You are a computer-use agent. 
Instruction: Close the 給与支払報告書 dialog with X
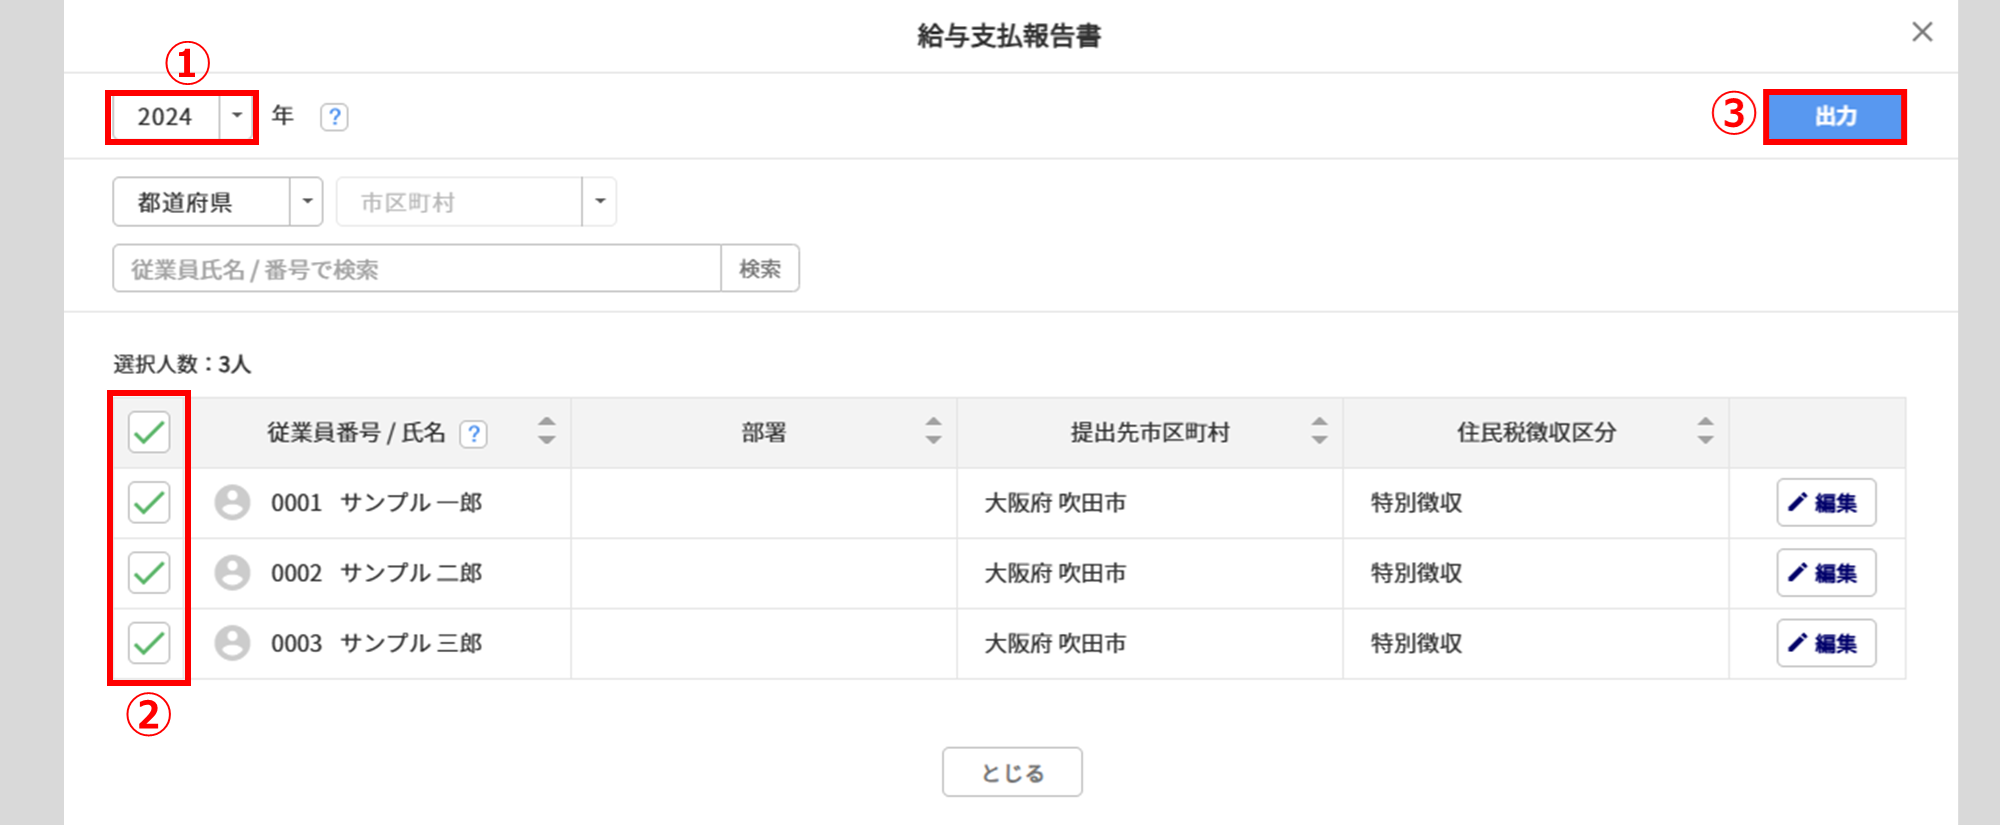(1922, 32)
